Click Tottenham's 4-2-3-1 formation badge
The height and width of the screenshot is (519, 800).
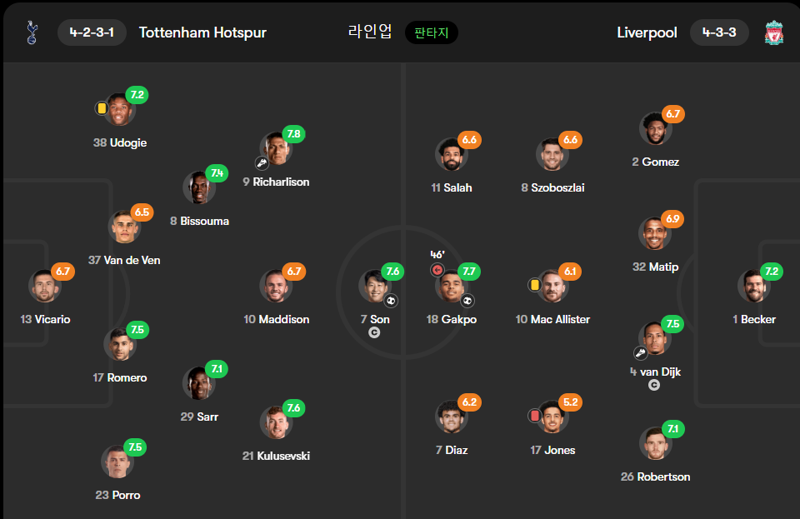(x=92, y=33)
